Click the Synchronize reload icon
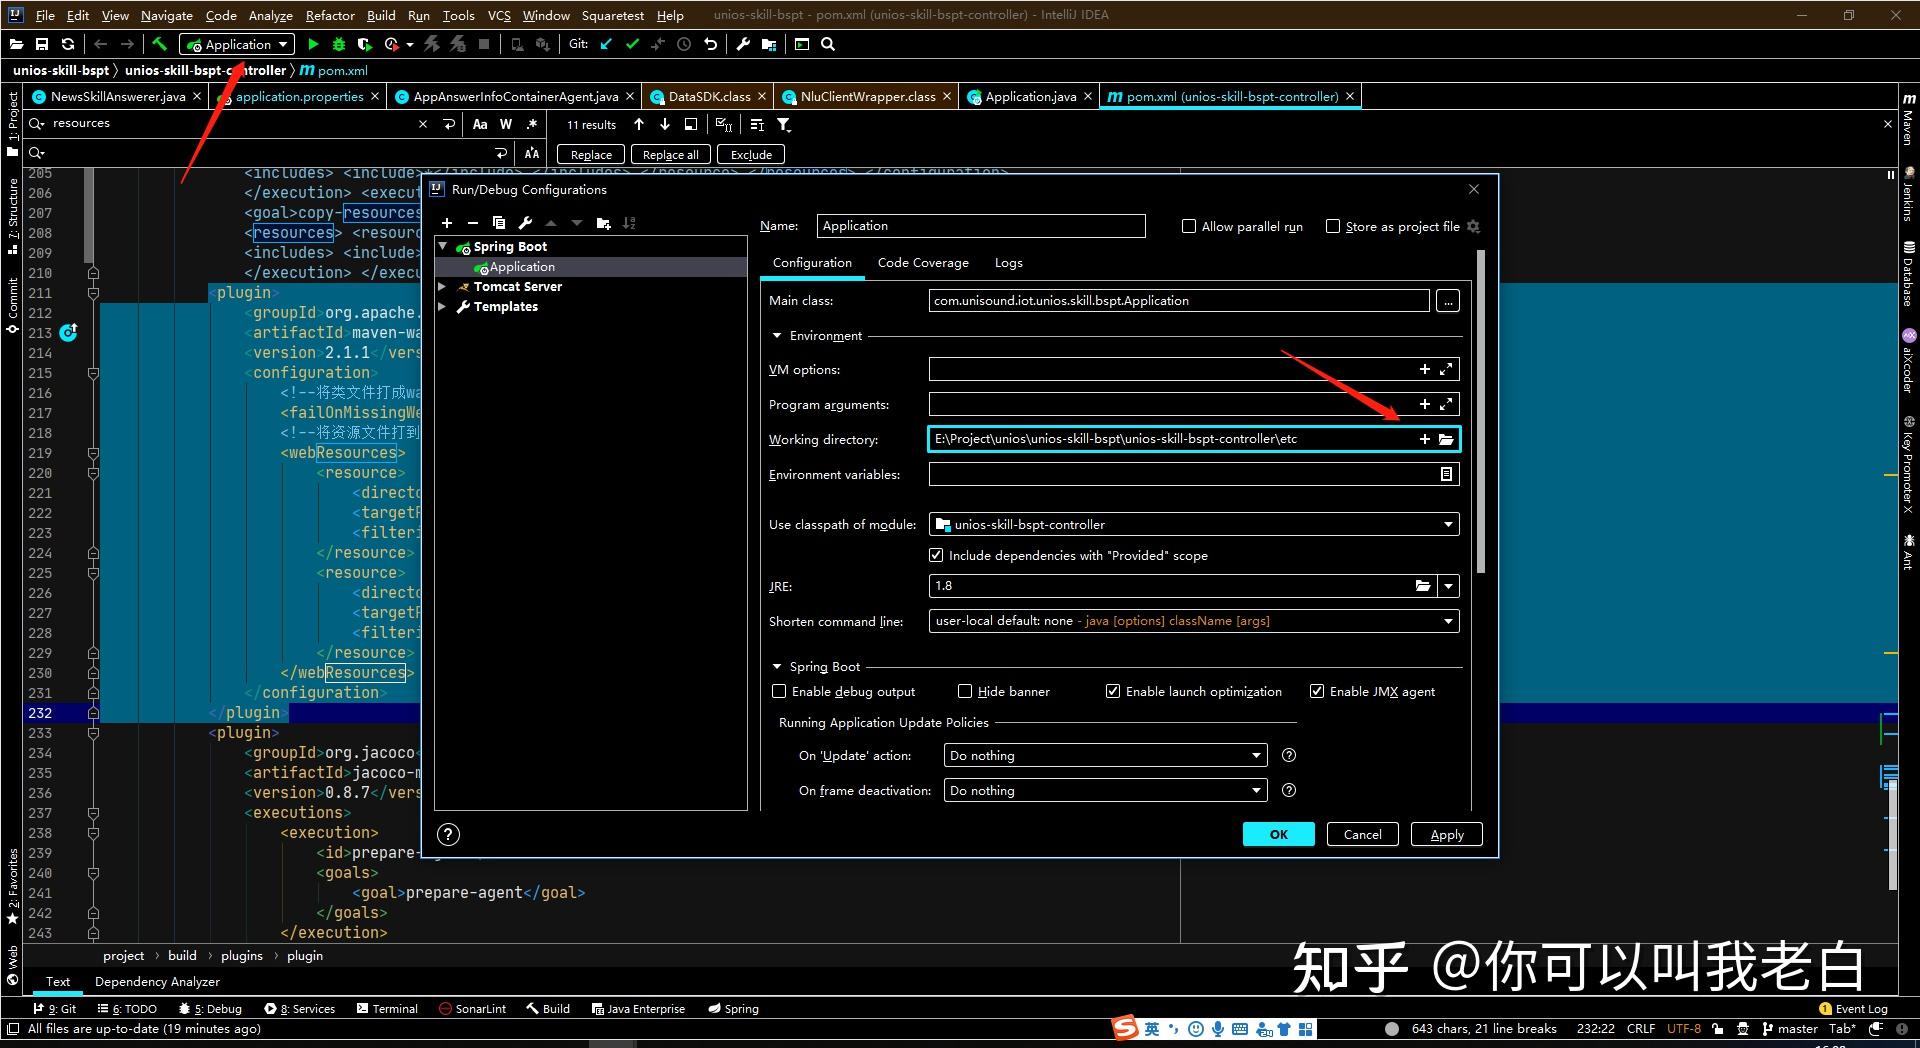This screenshot has height=1048, width=1920. pos(68,44)
